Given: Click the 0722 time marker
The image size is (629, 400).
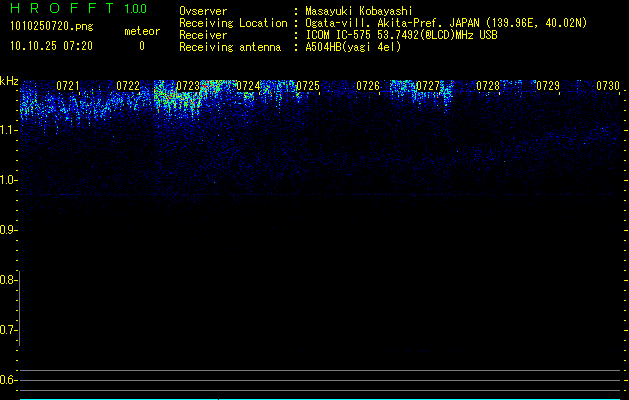Looking at the screenshot, I should coord(128,86).
